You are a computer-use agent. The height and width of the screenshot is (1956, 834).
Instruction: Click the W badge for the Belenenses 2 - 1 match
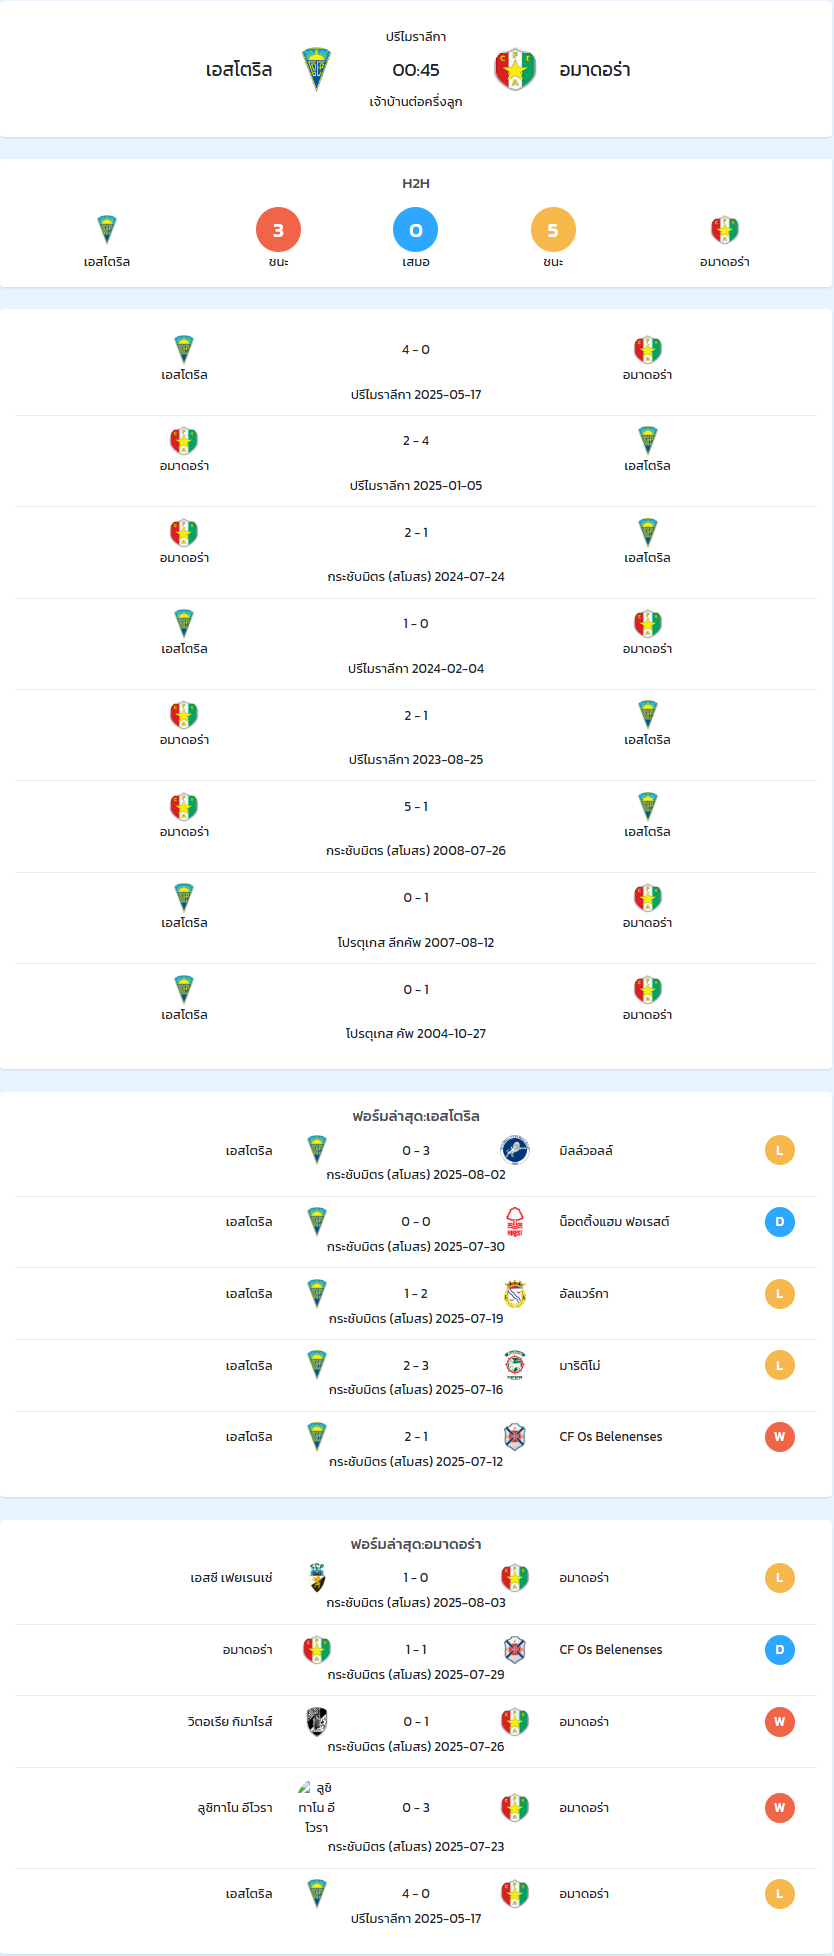780,1437
